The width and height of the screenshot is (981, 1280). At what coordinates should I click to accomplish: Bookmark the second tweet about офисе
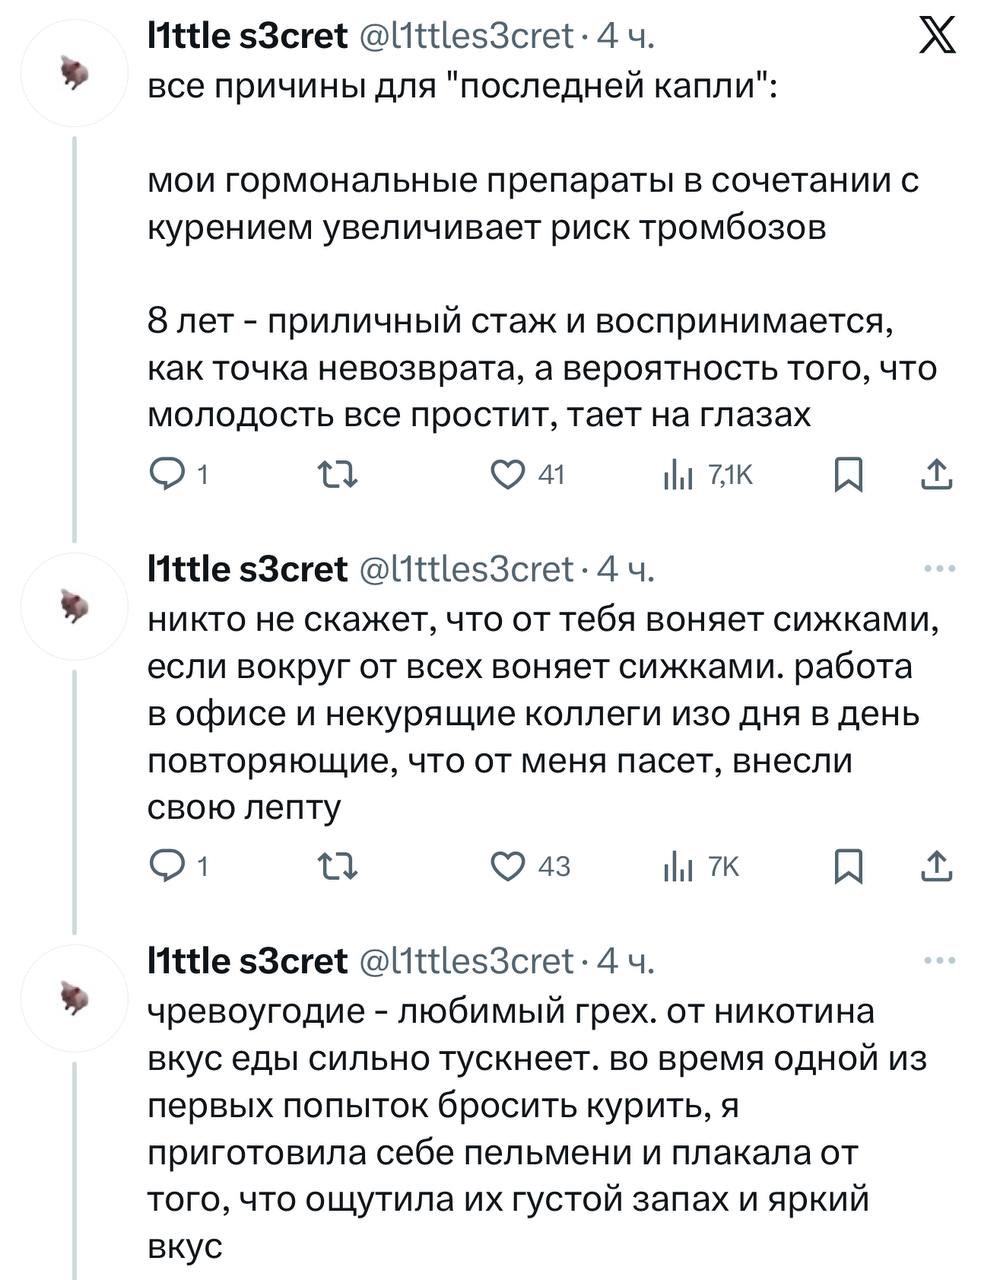(848, 866)
